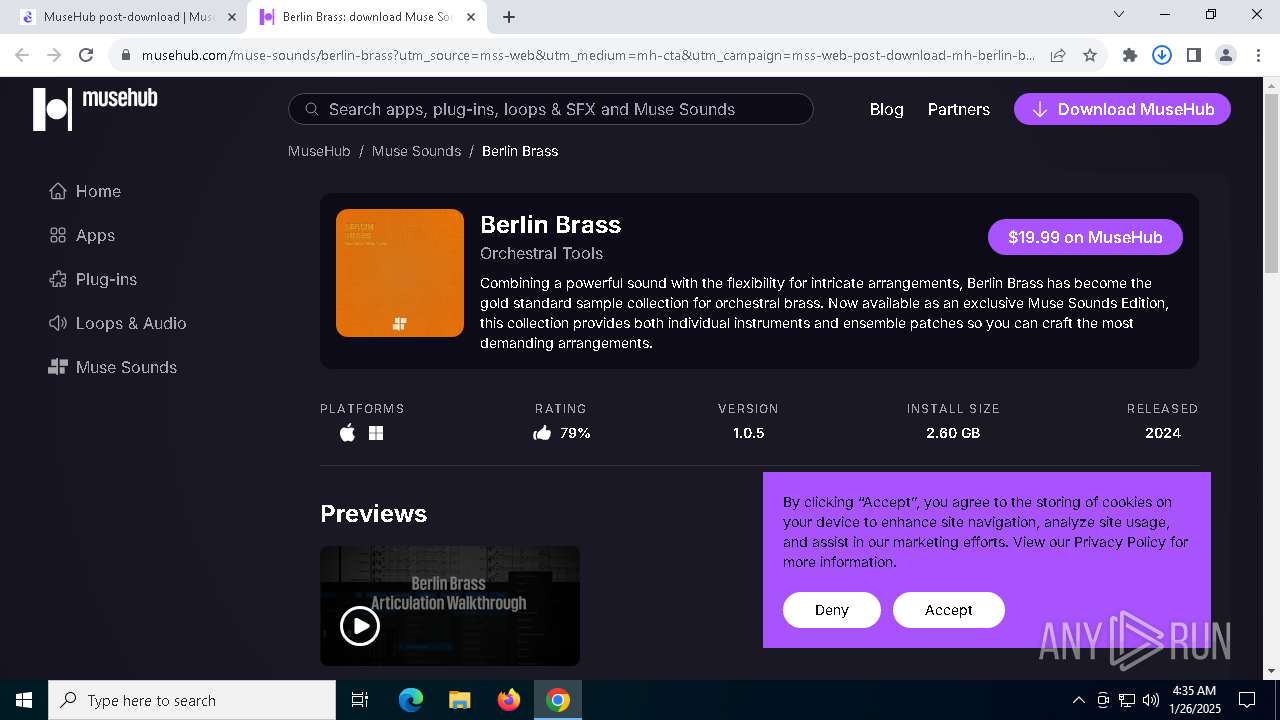Open File Explorer from taskbar
The image size is (1280, 720).
pos(460,700)
